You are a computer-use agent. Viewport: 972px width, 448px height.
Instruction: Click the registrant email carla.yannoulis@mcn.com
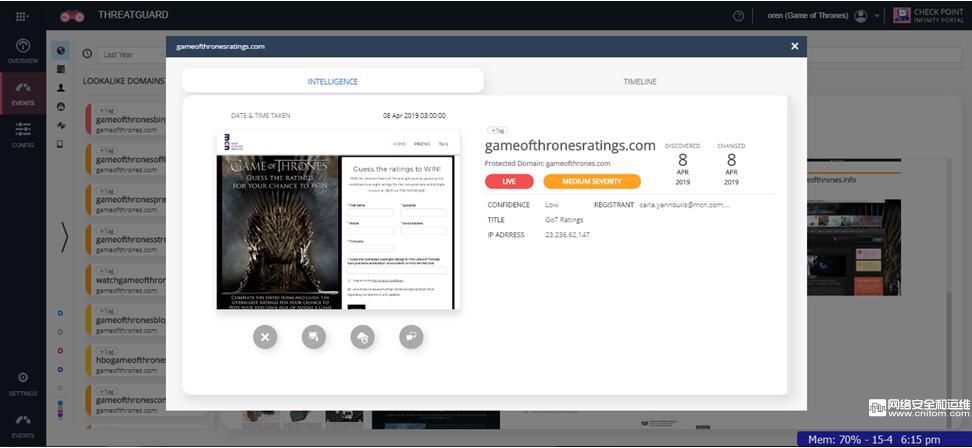point(685,204)
